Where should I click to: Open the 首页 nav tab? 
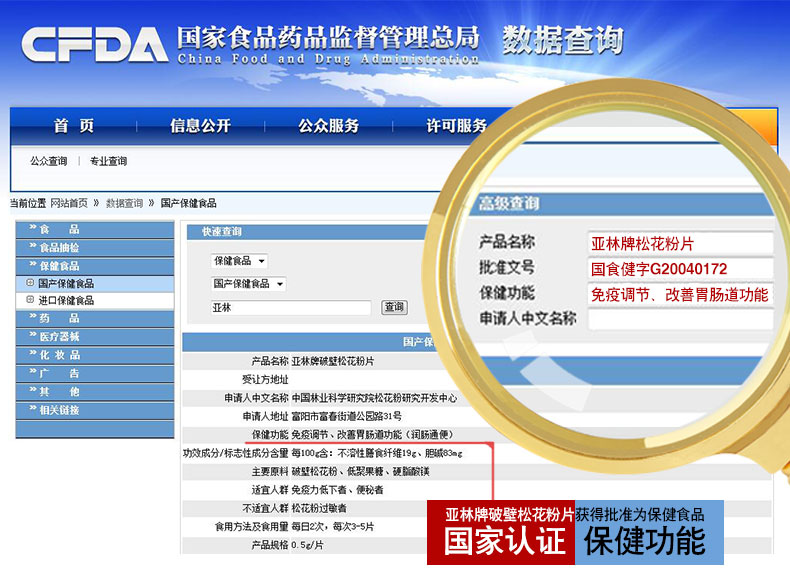click(x=74, y=126)
